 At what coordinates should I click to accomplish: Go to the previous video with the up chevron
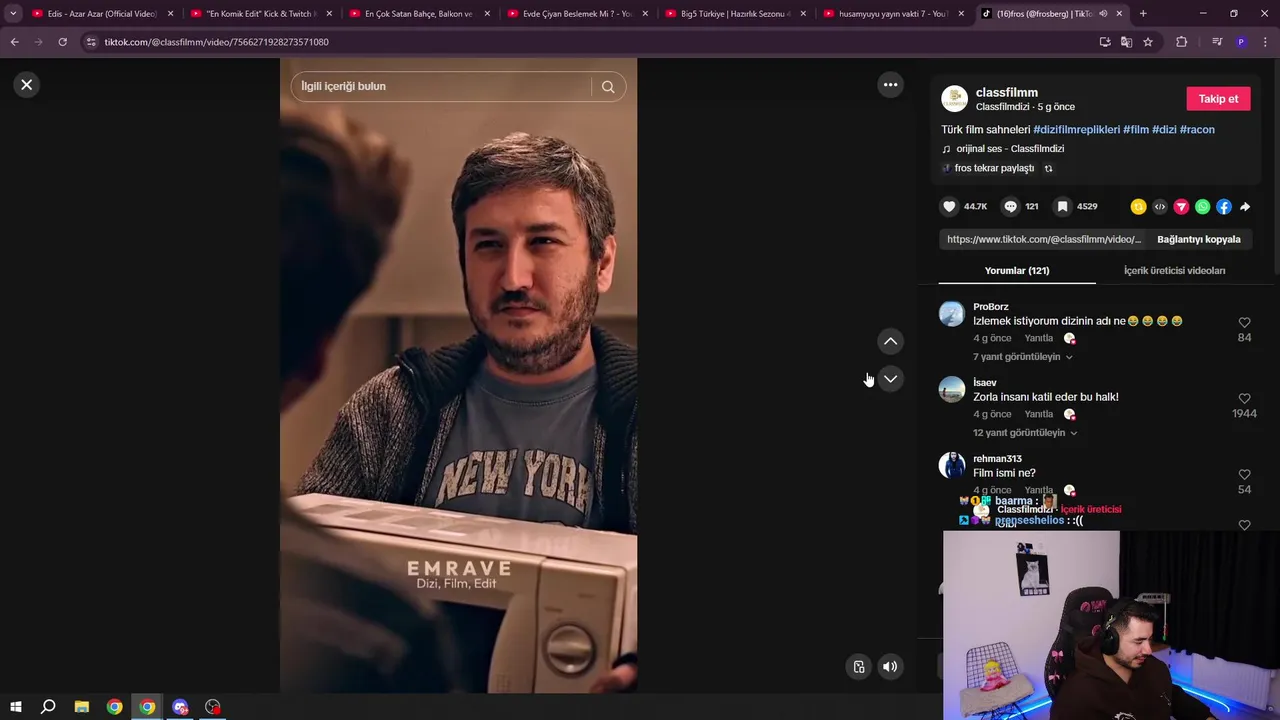tap(890, 341)
